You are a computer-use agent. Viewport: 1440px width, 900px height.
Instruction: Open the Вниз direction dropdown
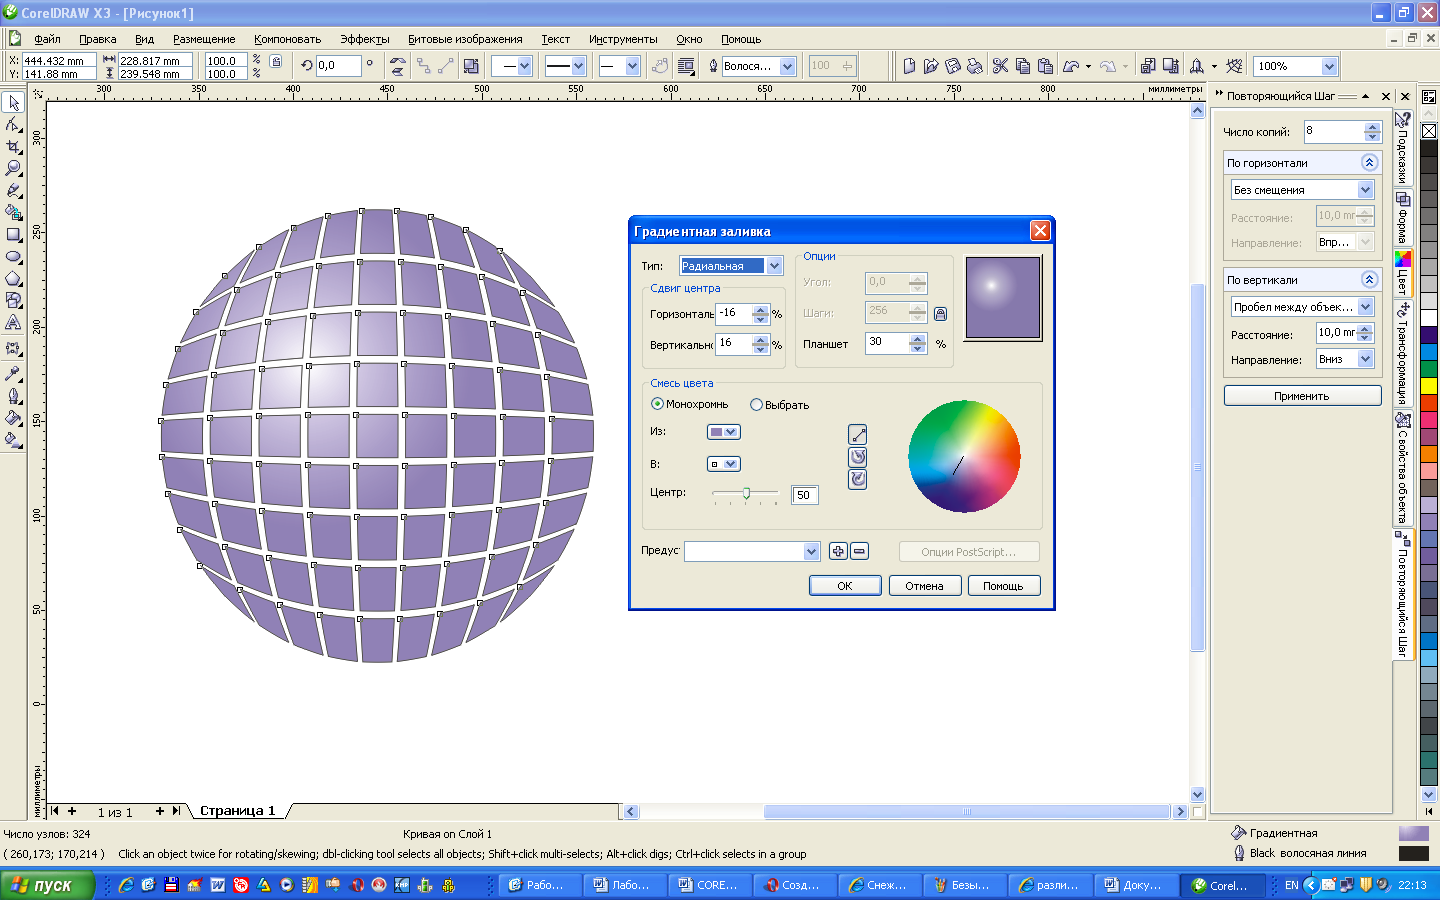[1365, 359]
